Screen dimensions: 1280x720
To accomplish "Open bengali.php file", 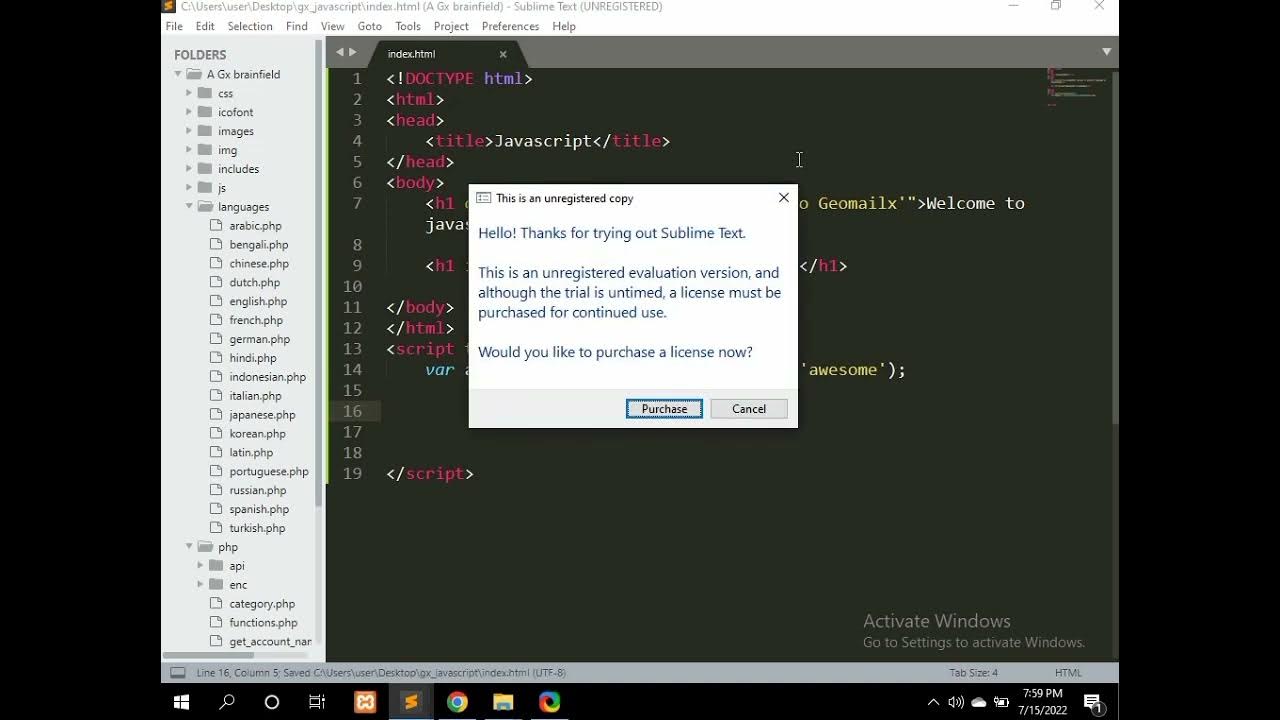I will 258,245.
